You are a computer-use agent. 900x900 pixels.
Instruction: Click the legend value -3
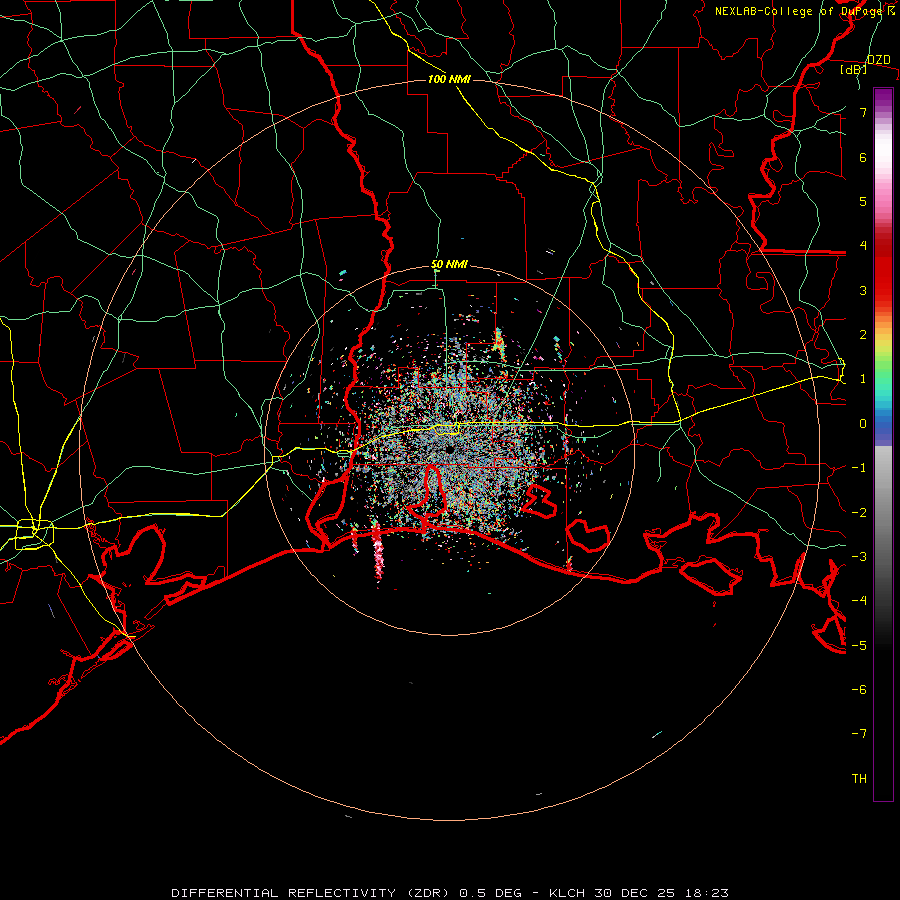click(859, 556)
